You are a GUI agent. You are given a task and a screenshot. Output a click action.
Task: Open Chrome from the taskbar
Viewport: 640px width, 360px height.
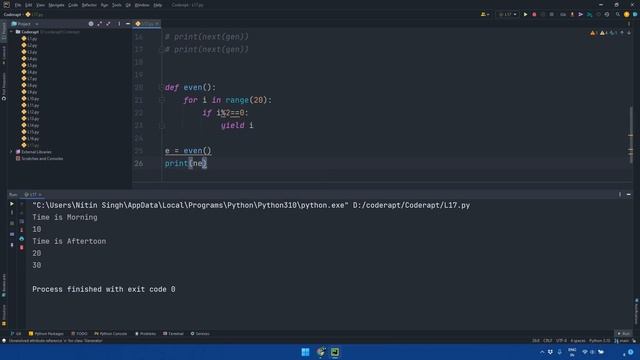[x=320, y=352]
